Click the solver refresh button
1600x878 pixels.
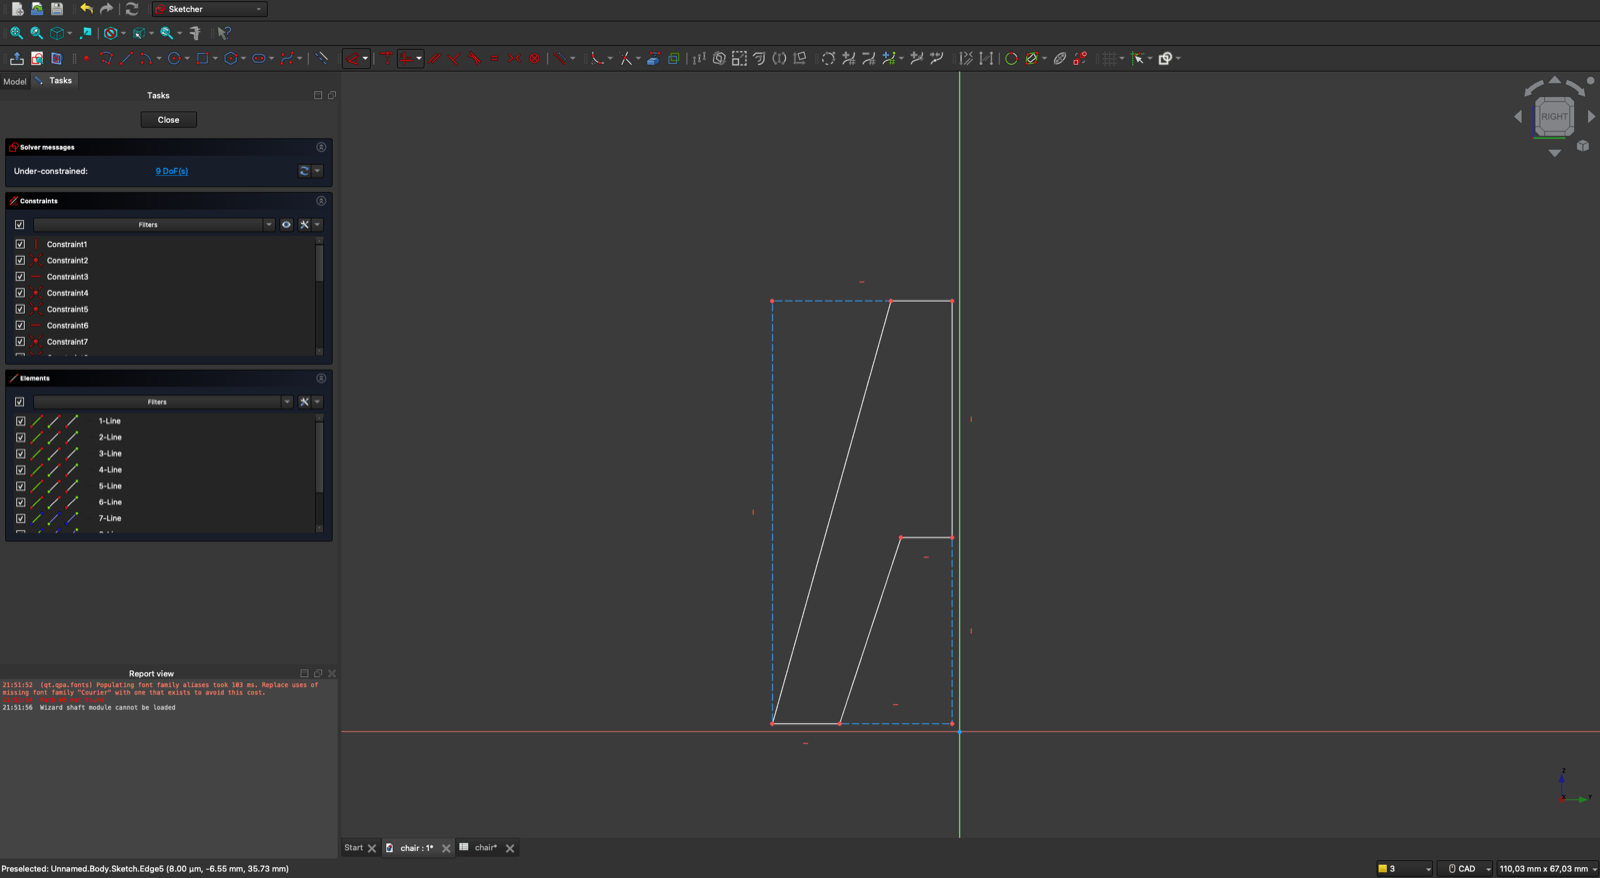point(304,171)
